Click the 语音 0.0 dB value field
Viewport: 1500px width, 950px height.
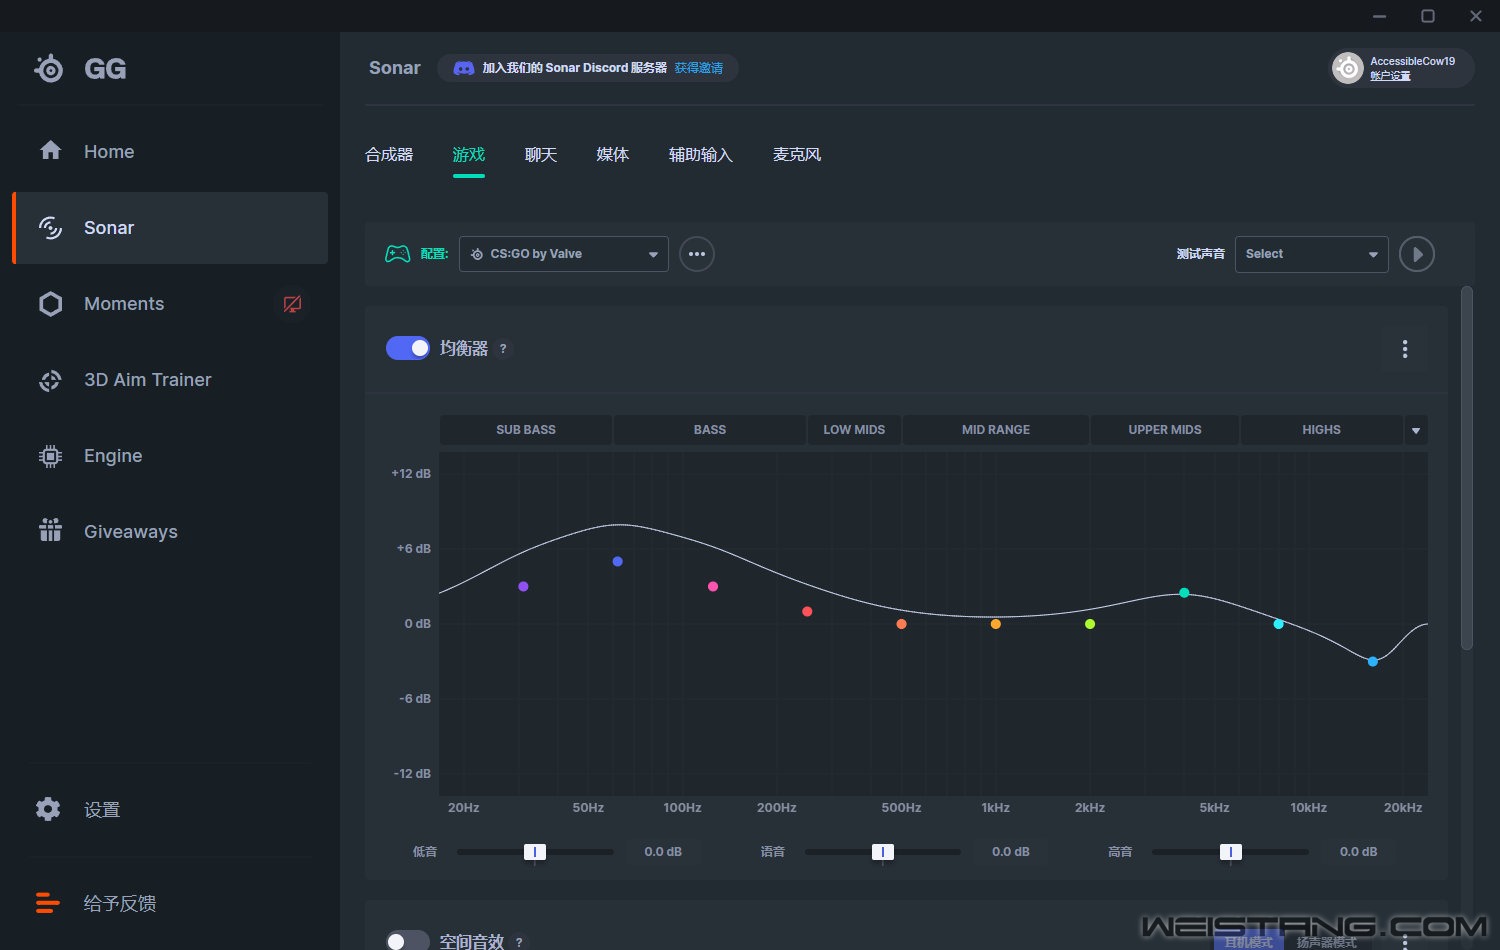(x=1011, y=852)
